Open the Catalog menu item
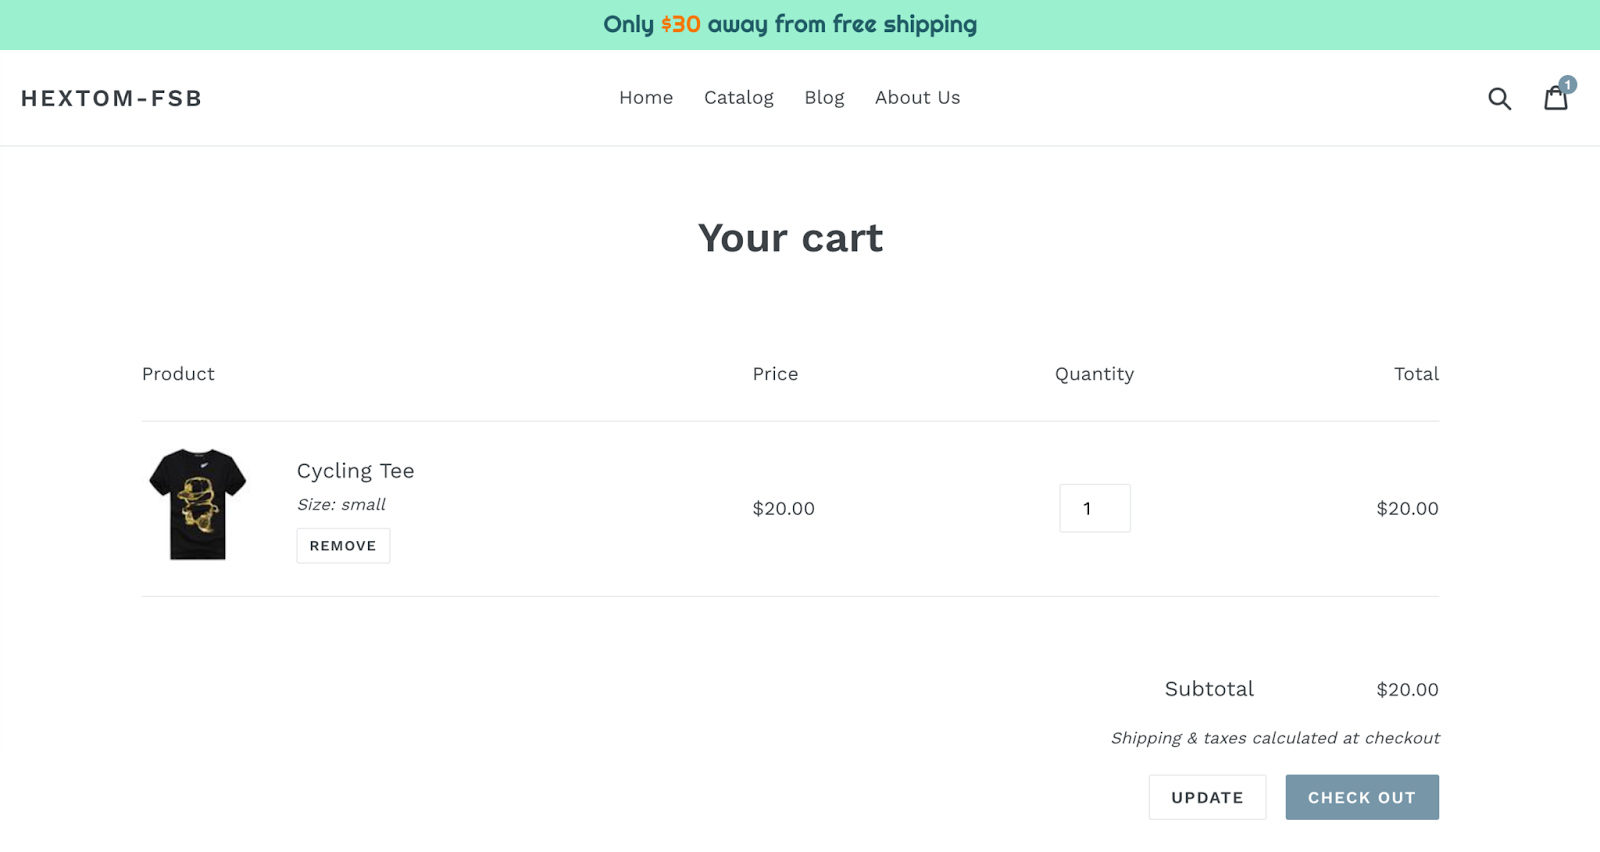The height and width of the screenshot is (852, 1600). click(739, 98)
